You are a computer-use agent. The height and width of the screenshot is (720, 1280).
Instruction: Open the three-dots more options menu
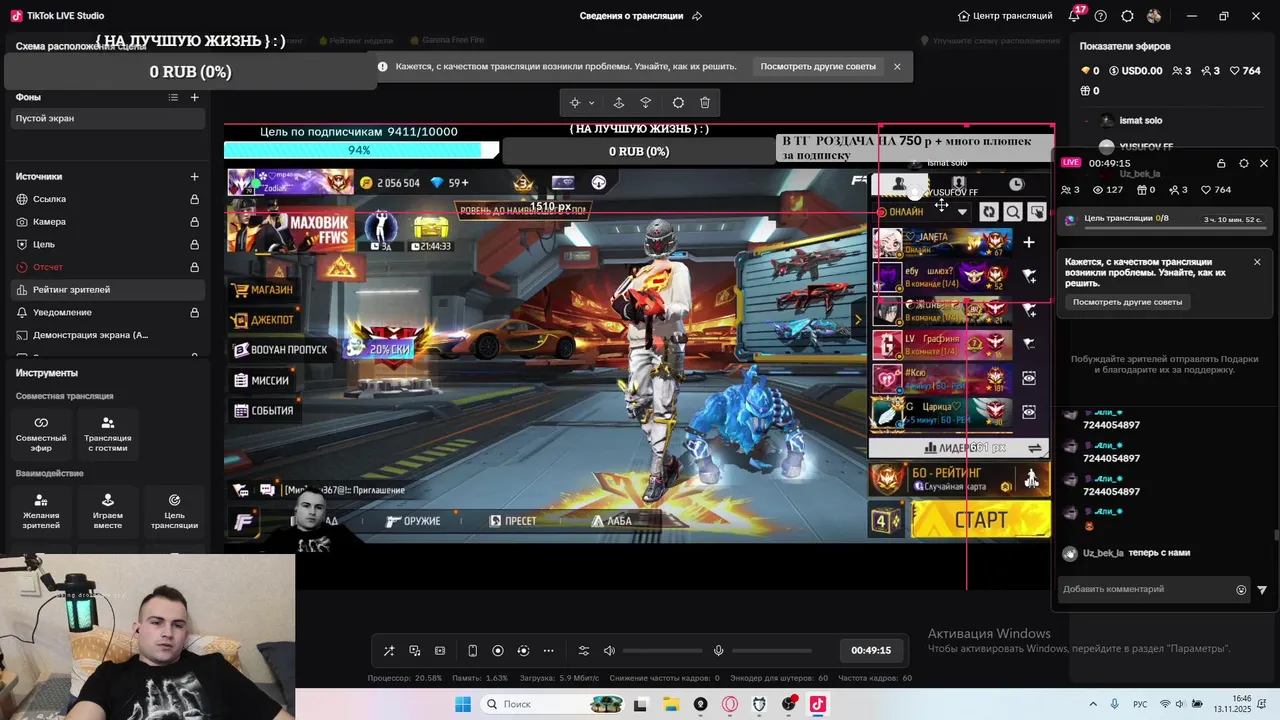point(548,651)
